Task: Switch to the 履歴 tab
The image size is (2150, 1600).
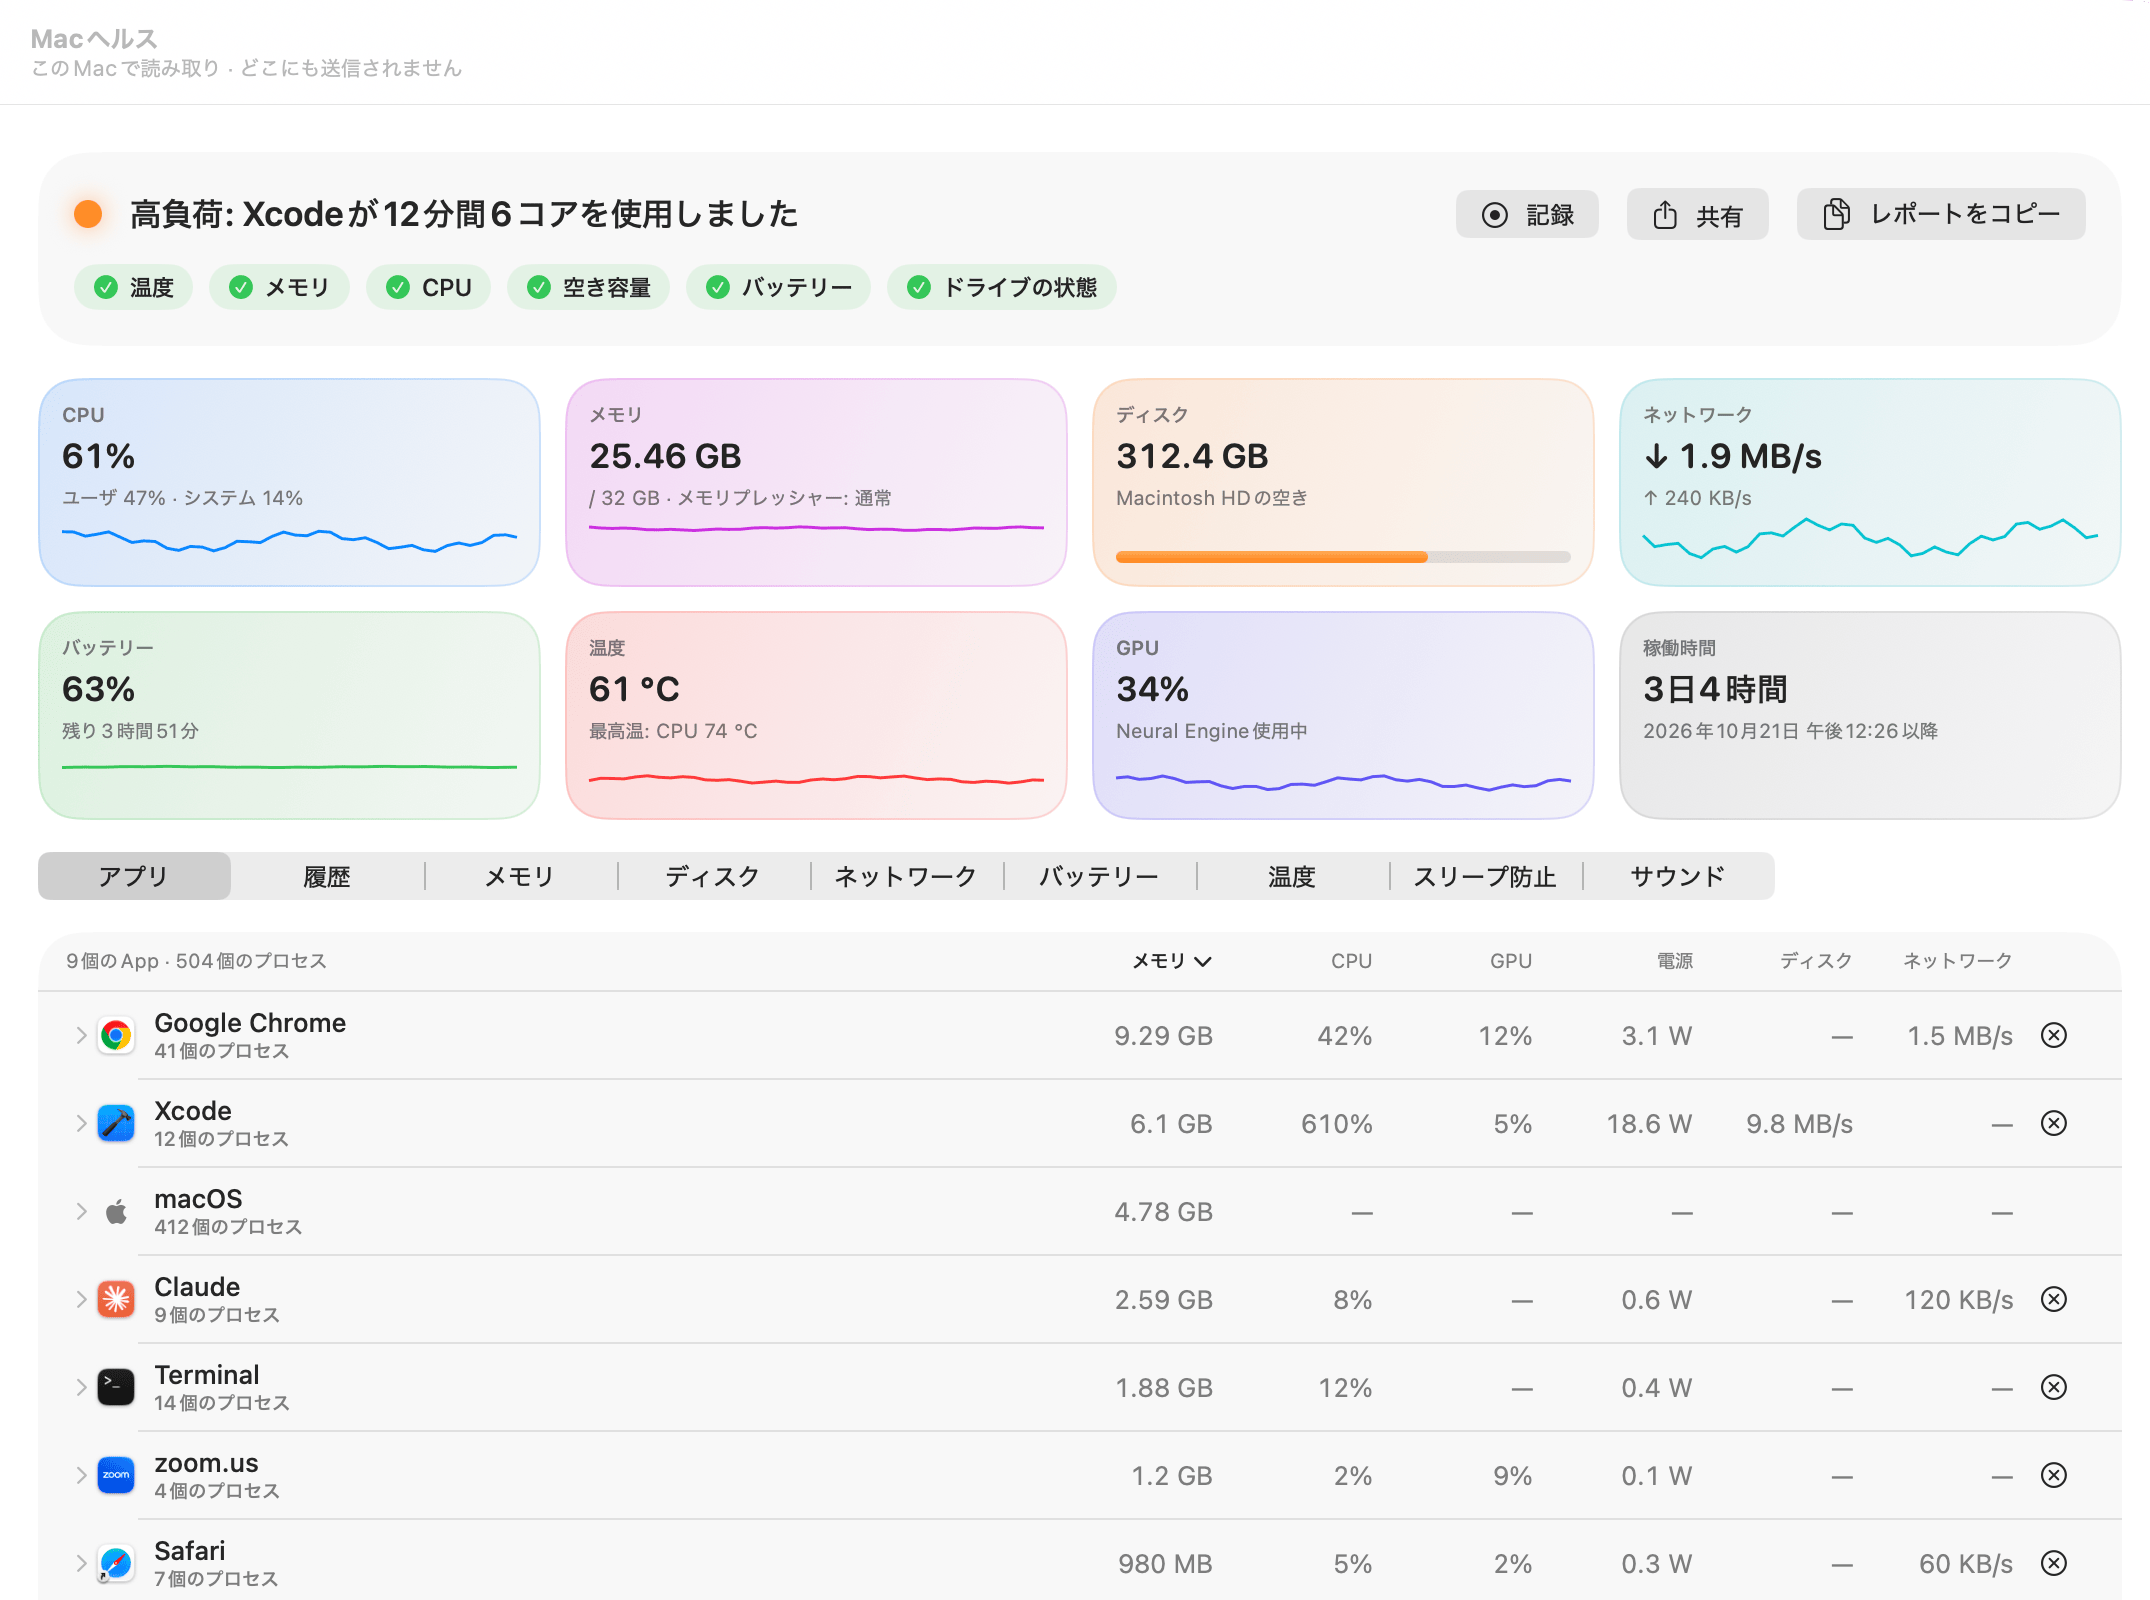Action: coord(327,877)
